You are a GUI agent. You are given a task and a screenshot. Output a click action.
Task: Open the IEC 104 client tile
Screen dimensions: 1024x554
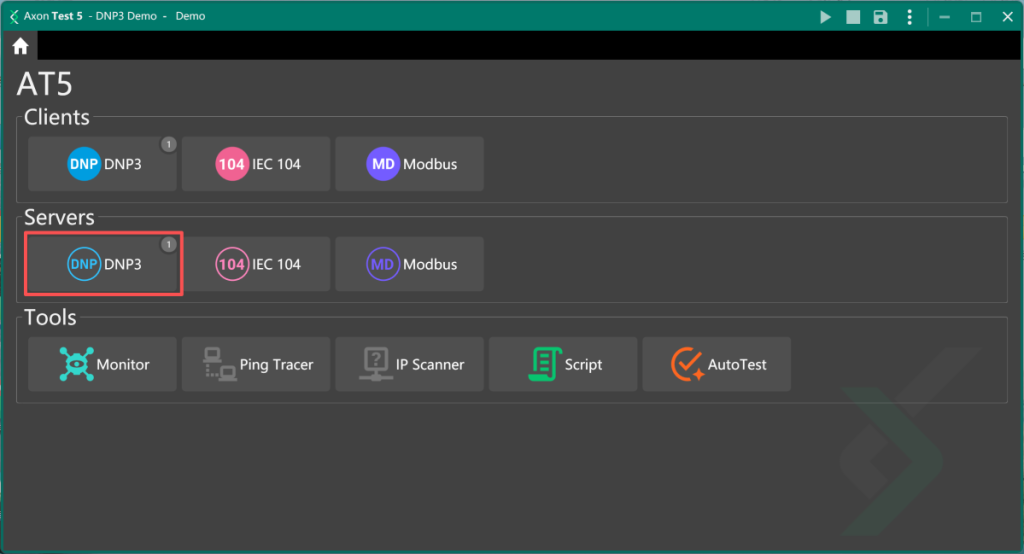(x=256, y=164)
